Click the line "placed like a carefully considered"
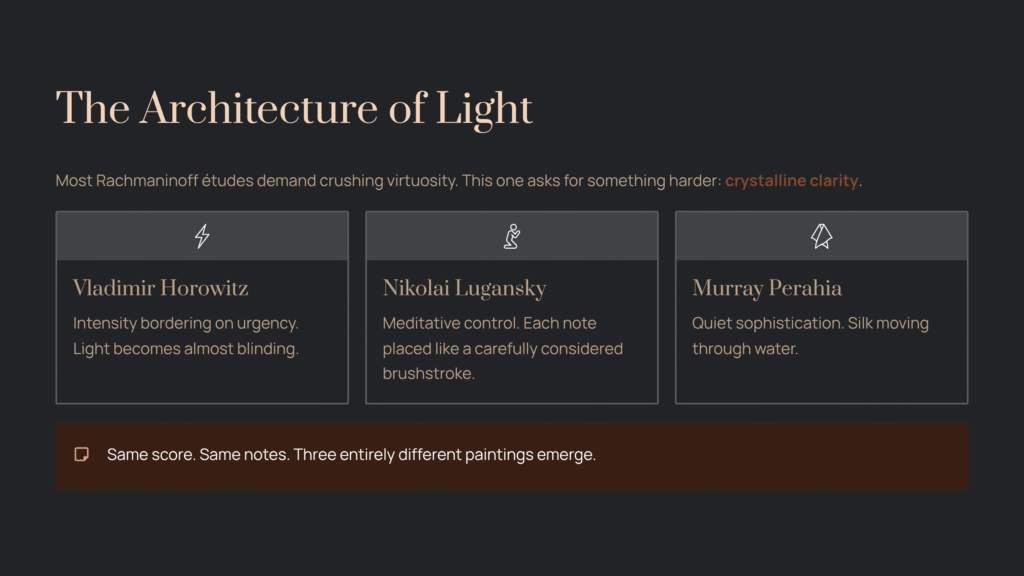The height and width of the screenshot is (576, 1024). [502, 349]
